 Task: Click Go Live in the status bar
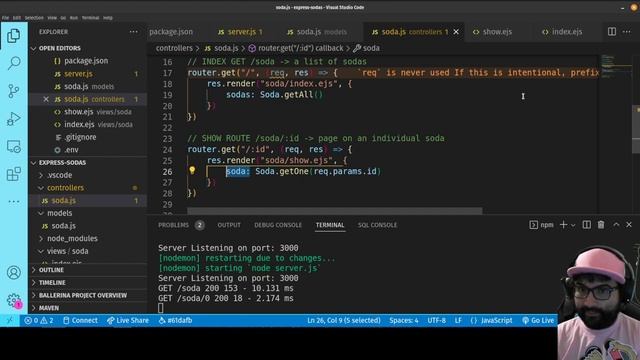coord(538,320)
